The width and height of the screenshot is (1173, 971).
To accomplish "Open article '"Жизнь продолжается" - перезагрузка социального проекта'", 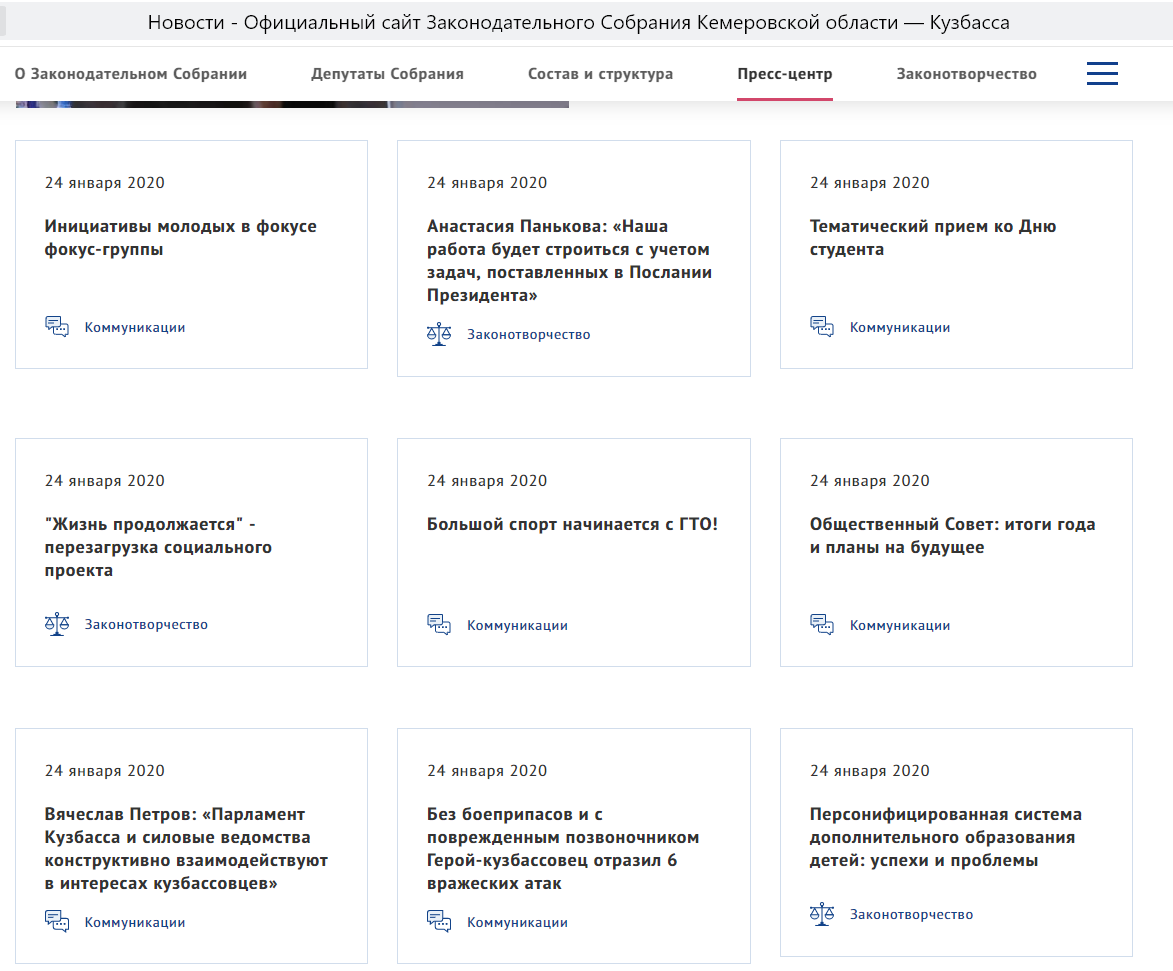I will click(x=158, y=547).
